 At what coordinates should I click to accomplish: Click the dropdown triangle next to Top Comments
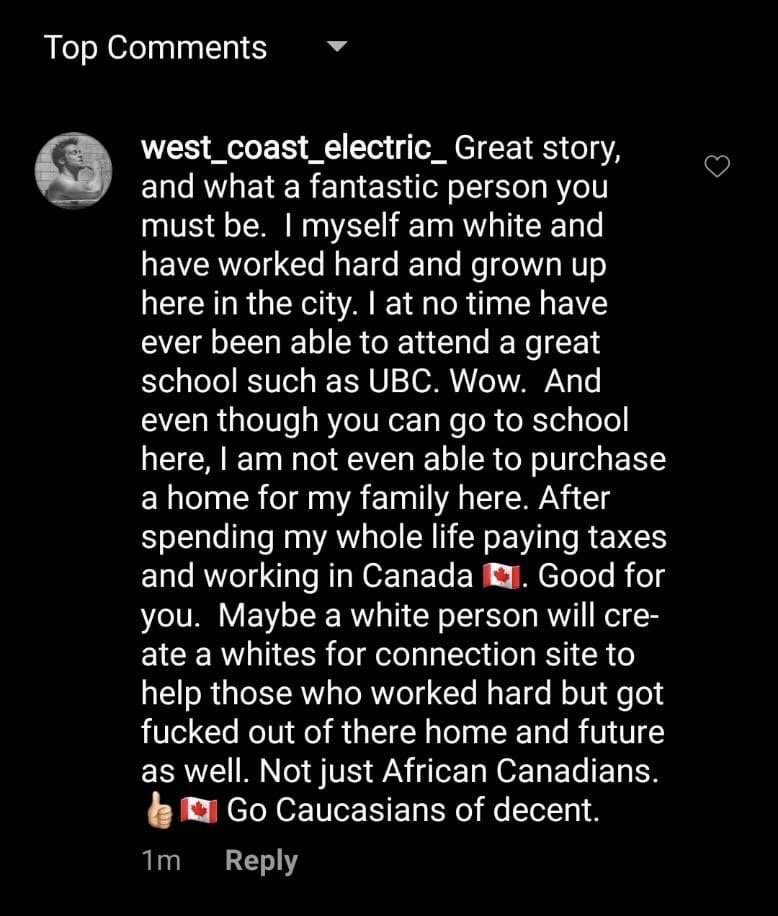(336, 48)
